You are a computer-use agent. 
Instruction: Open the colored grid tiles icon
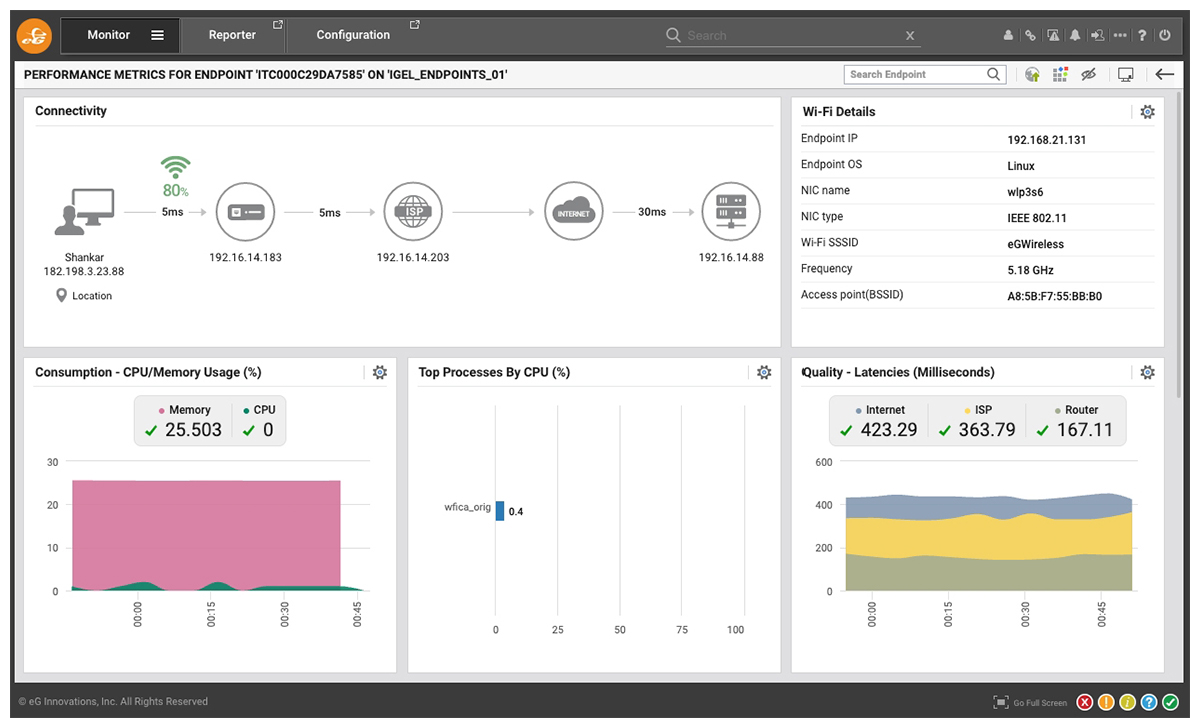pyautogui.click(x=1061, y=74)
